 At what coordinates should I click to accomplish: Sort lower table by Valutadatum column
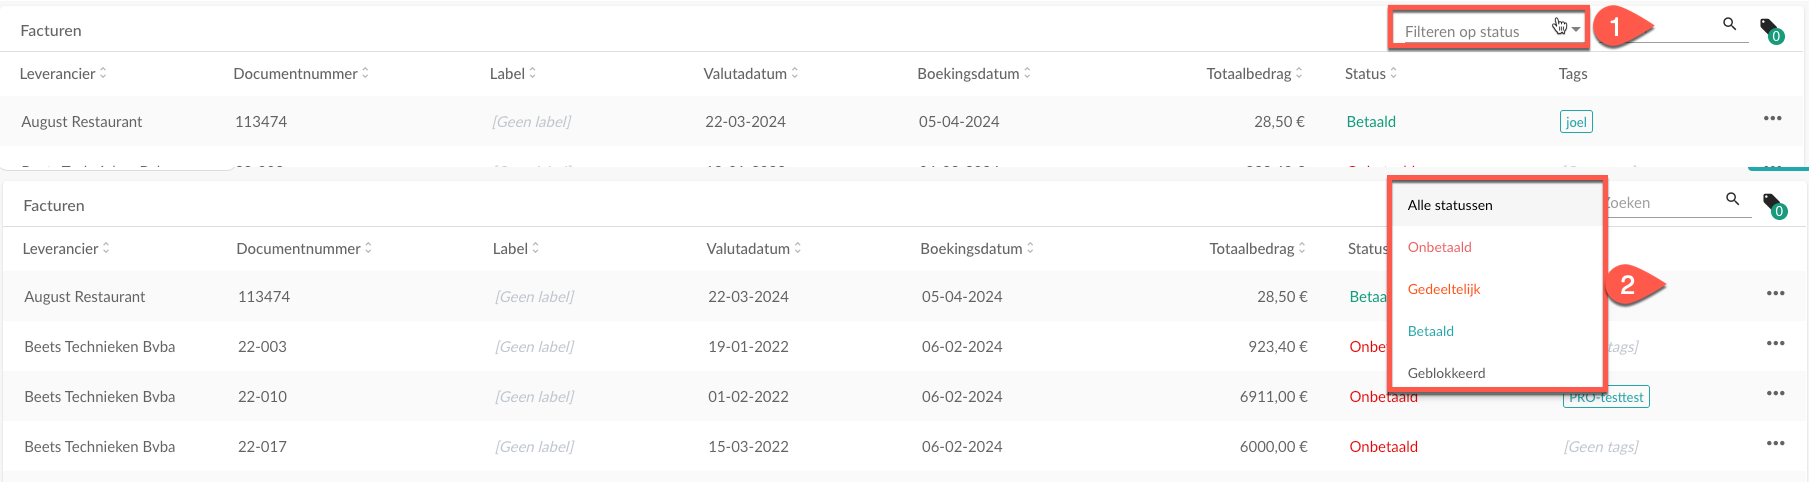click(753, 248)
